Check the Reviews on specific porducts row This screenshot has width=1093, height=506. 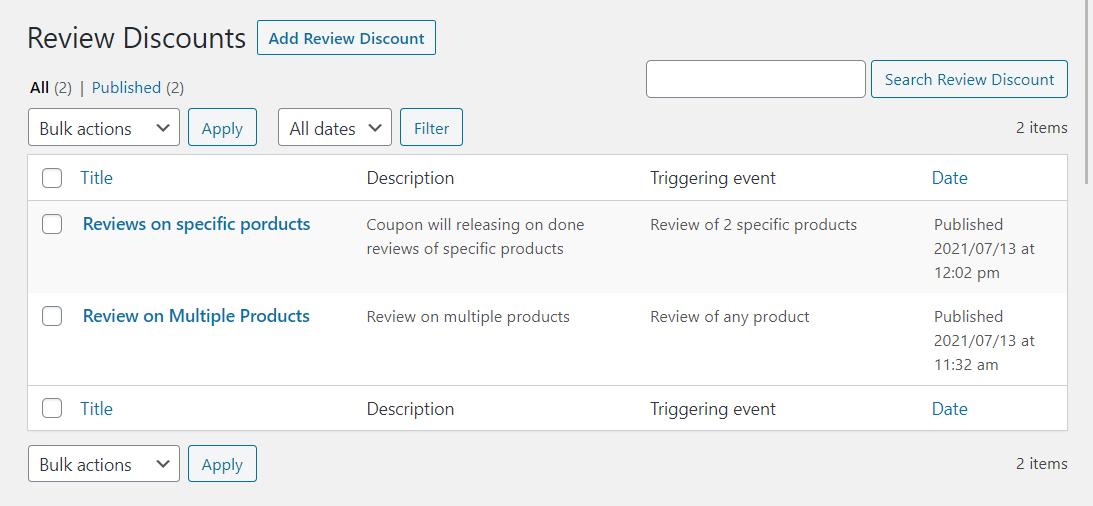52,224
